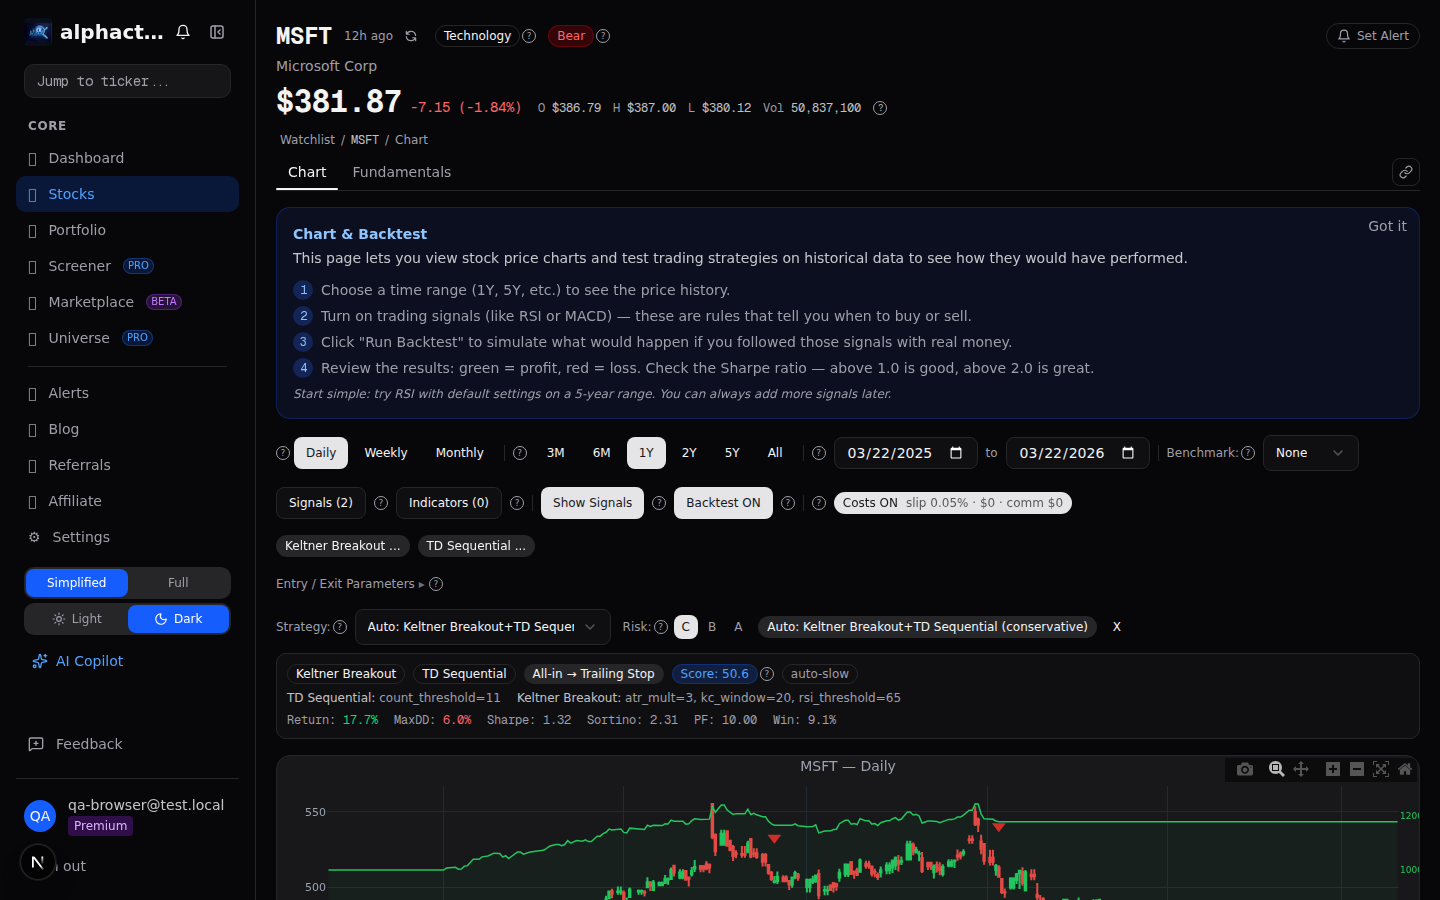Open the Benchmark dropdown

click(x=1310, y=452)
